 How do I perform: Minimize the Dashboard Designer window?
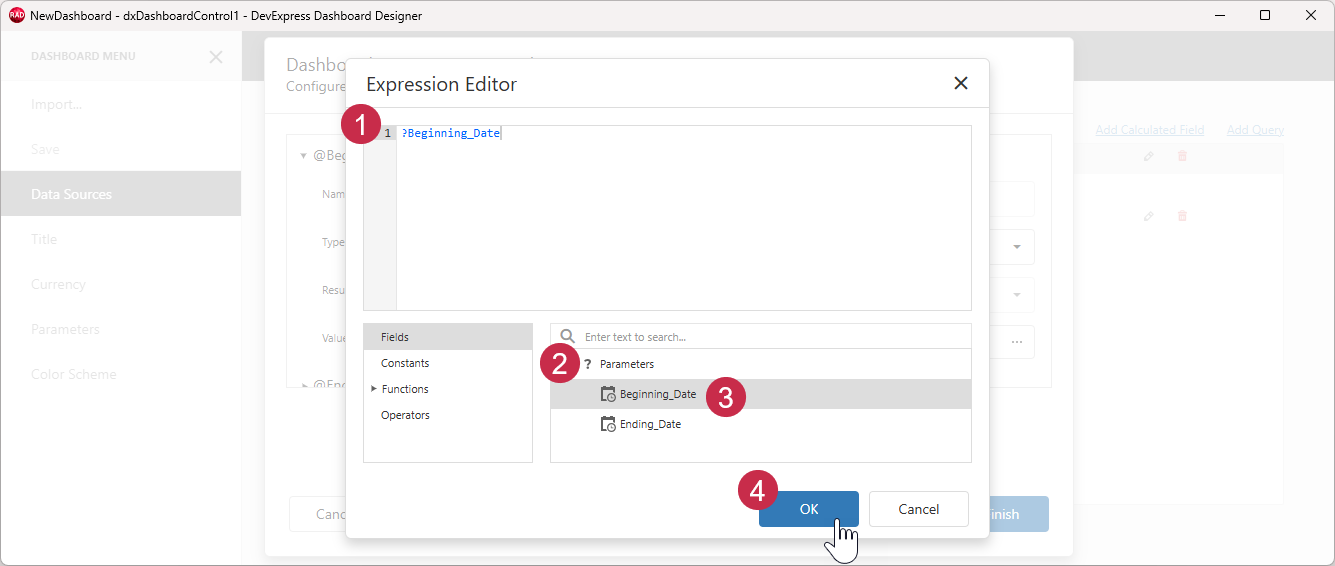point(1220,15)
